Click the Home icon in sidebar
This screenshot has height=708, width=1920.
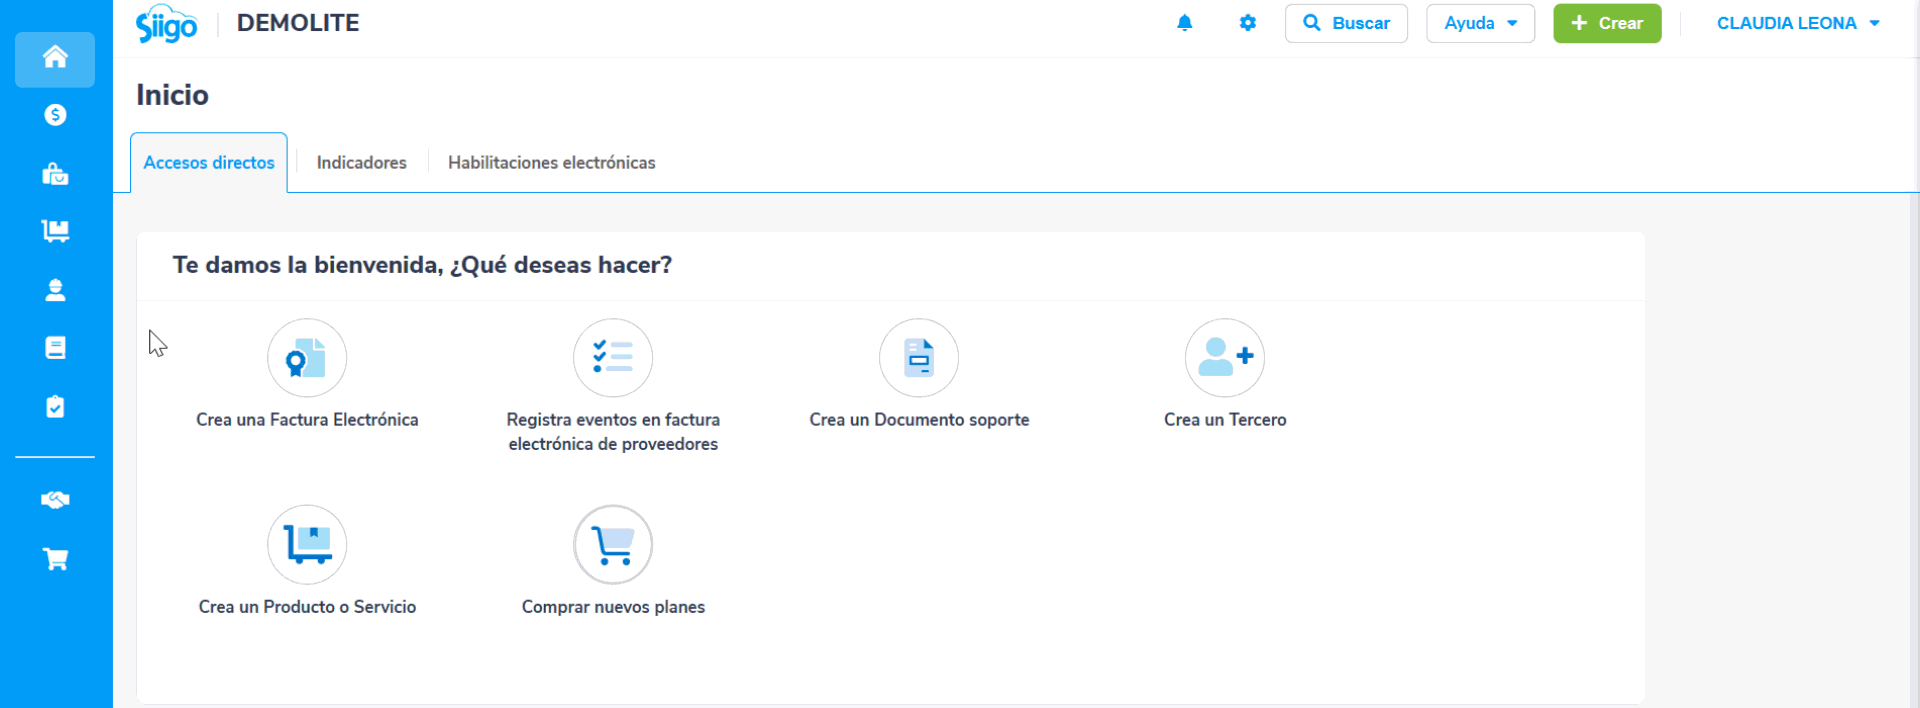click(55, 58)
